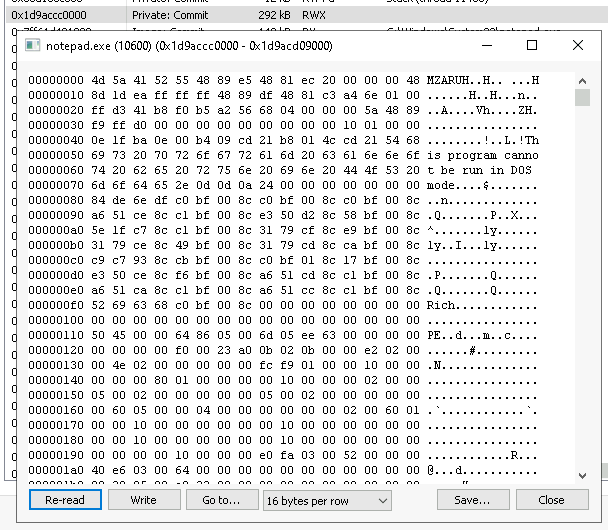Click the 'Rich' ASCII text in the dump
The height and width of the screenshot is (530, 608).
tap(443, 304)
